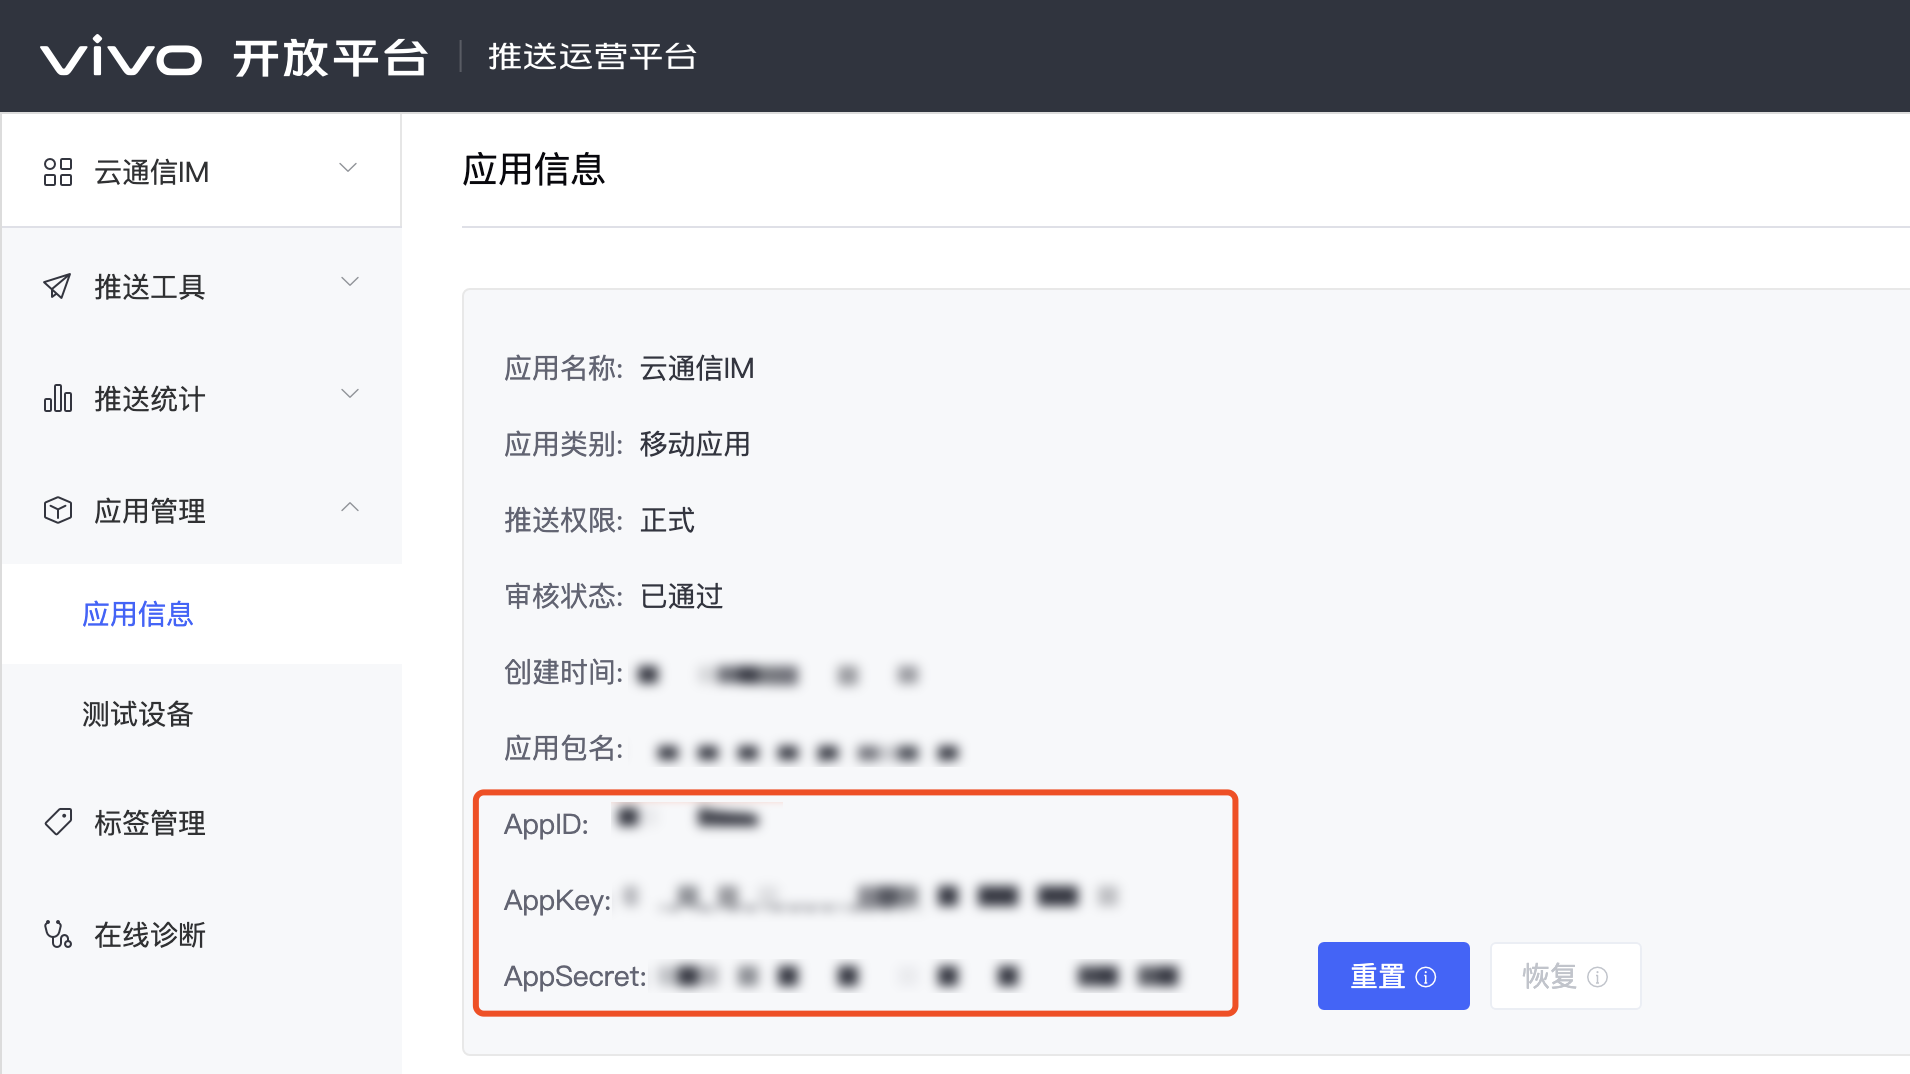Image resolution: width=1910 pixels, height=1074 pixels.
Task: Click the 审核状态 value 已通过
Action: (681, 597)
